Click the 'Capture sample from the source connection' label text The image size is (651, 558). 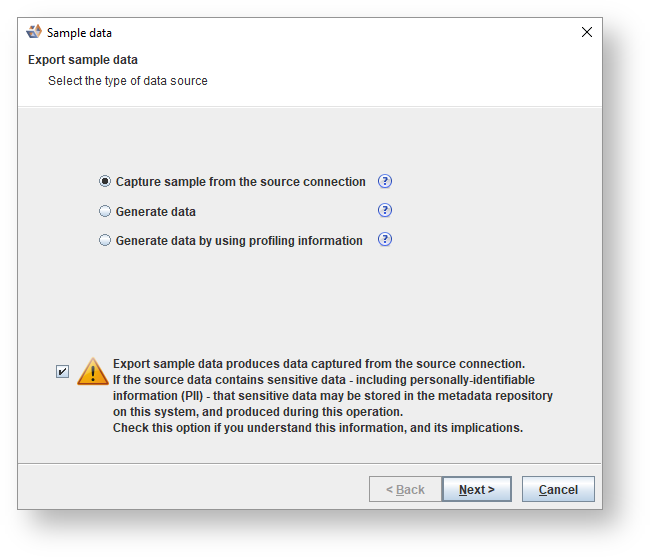[240, 182]
